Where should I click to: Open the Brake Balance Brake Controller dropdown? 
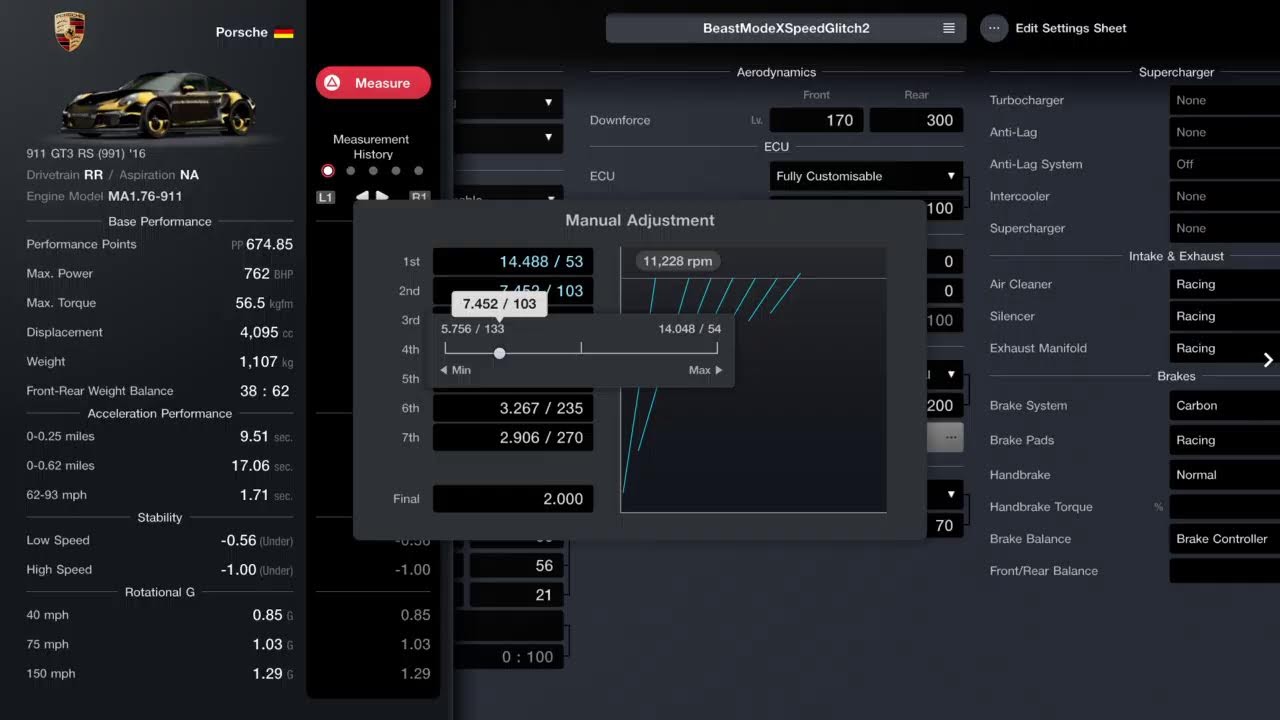pyautogui.click(x=1224, y=539)
